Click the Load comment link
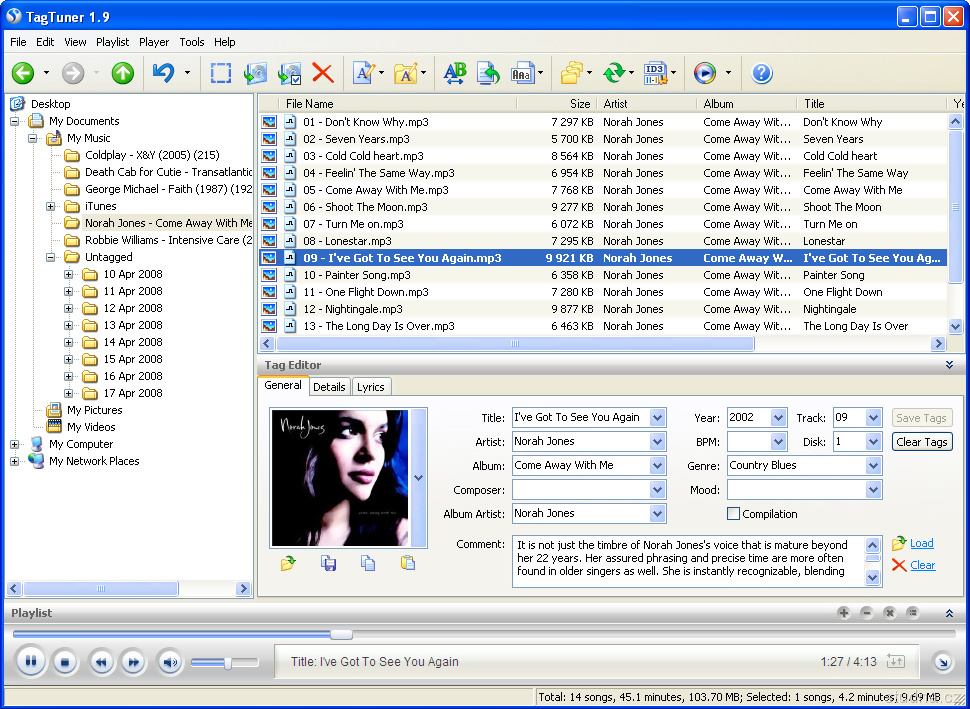970x709 pixels. coord(921,543)
